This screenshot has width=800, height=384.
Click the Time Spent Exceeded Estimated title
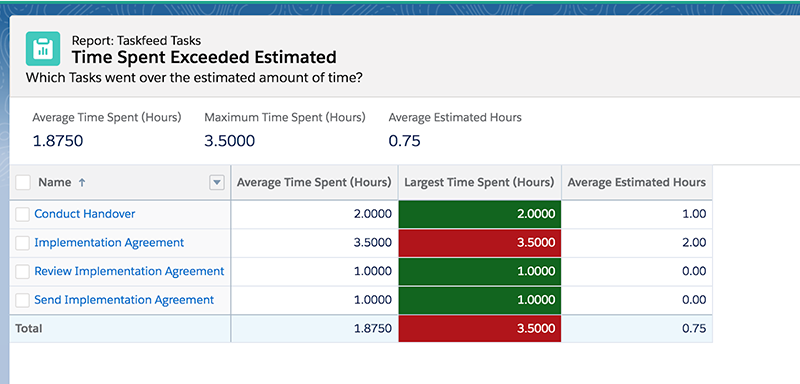(204, 57)
